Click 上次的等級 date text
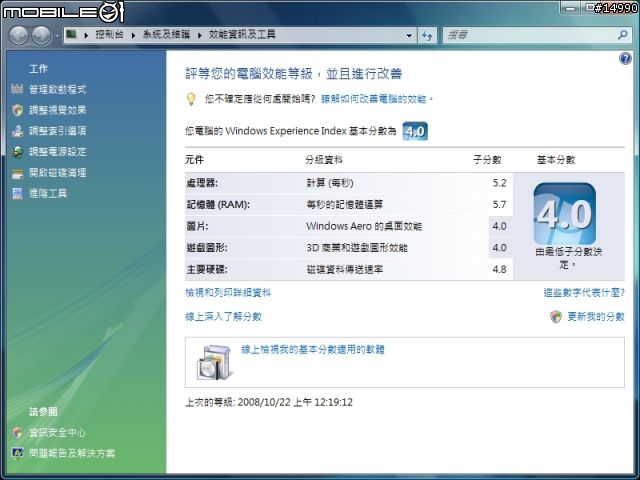This screenshot has width=640, height=480. pos(269,402)
